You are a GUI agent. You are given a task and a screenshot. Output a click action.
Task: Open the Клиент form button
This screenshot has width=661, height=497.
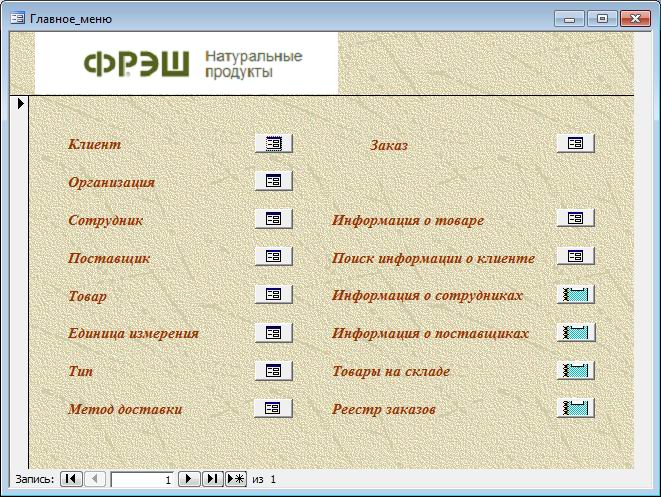pos(273,144)
